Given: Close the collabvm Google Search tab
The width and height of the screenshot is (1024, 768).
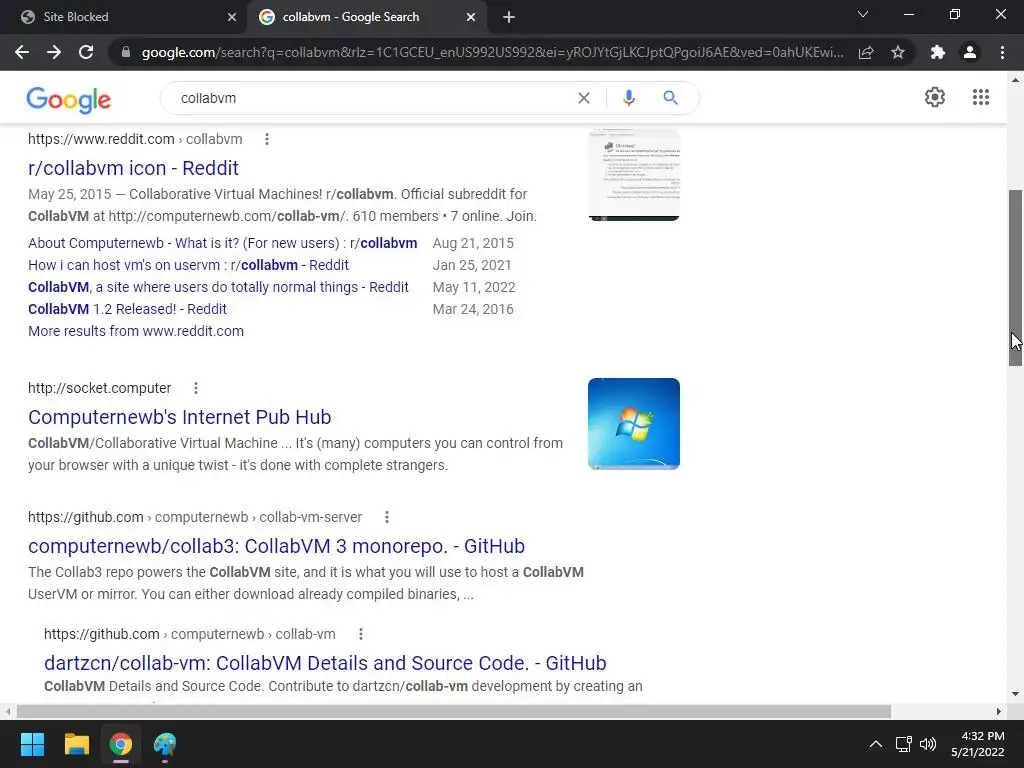Looking at the screenshot, I should (471, 17).
